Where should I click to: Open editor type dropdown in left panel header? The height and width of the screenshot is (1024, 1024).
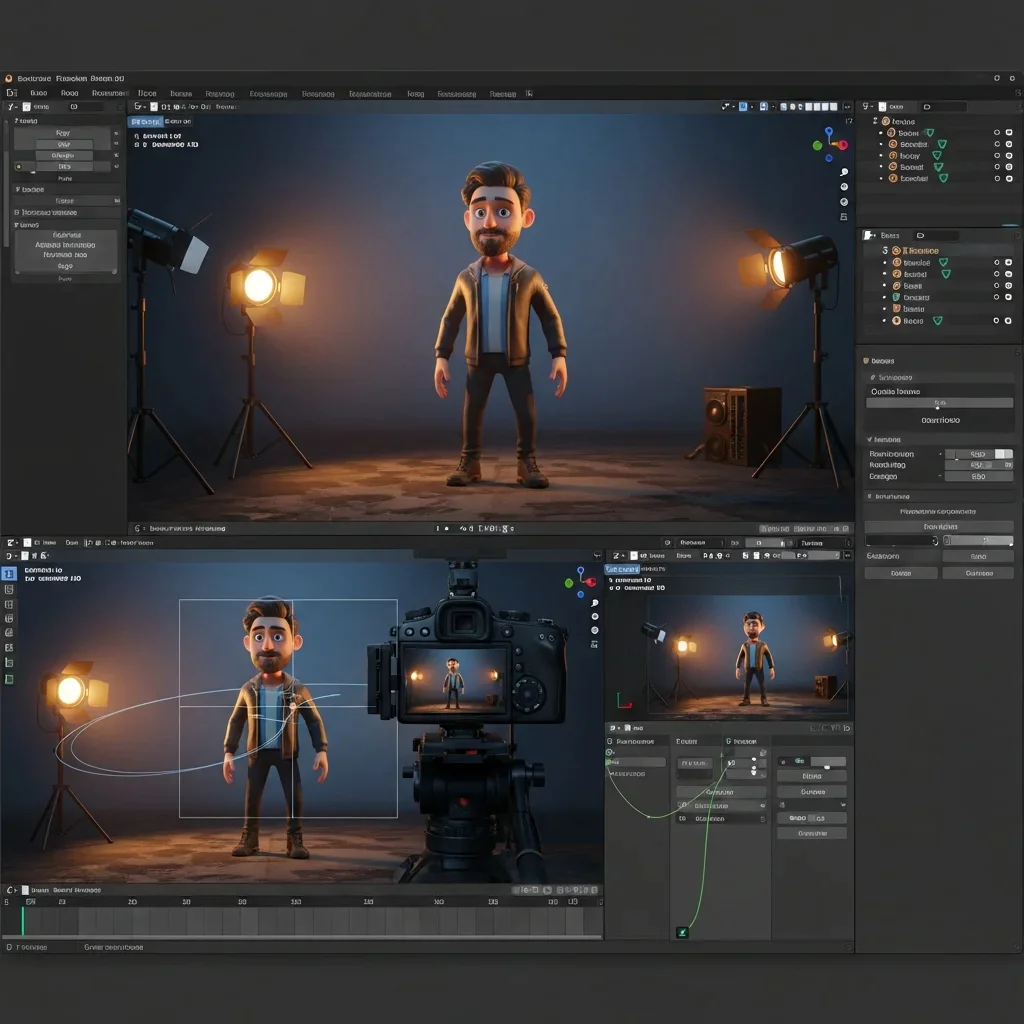pyautogui.click(x=12, y=106)
